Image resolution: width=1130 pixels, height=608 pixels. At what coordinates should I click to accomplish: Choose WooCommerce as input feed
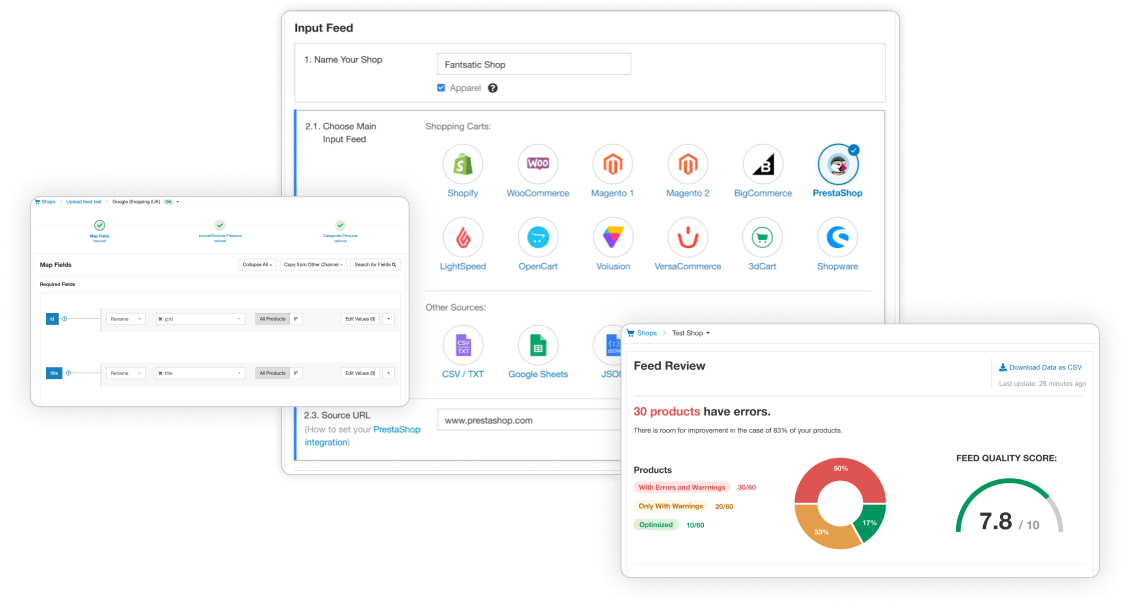click(x=538, y=164)
